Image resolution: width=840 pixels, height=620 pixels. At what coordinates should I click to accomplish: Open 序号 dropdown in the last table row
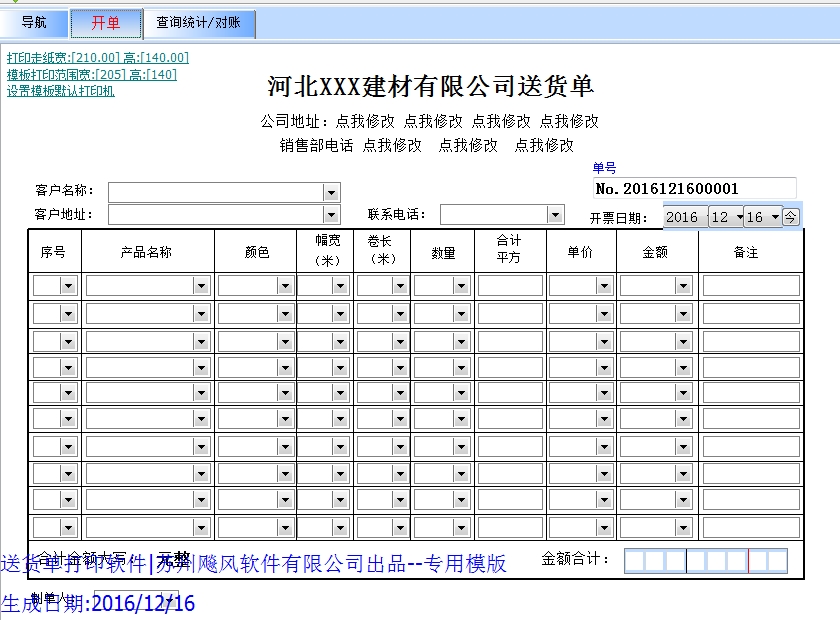(x=68, y=528)
